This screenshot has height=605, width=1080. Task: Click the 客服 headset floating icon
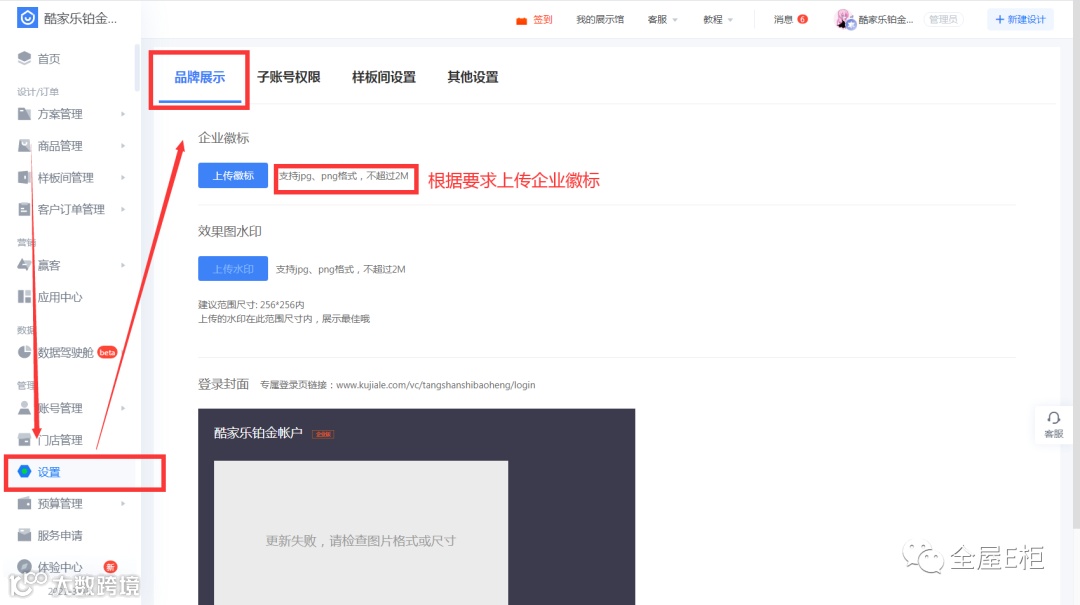click(x=1054, y=418)
